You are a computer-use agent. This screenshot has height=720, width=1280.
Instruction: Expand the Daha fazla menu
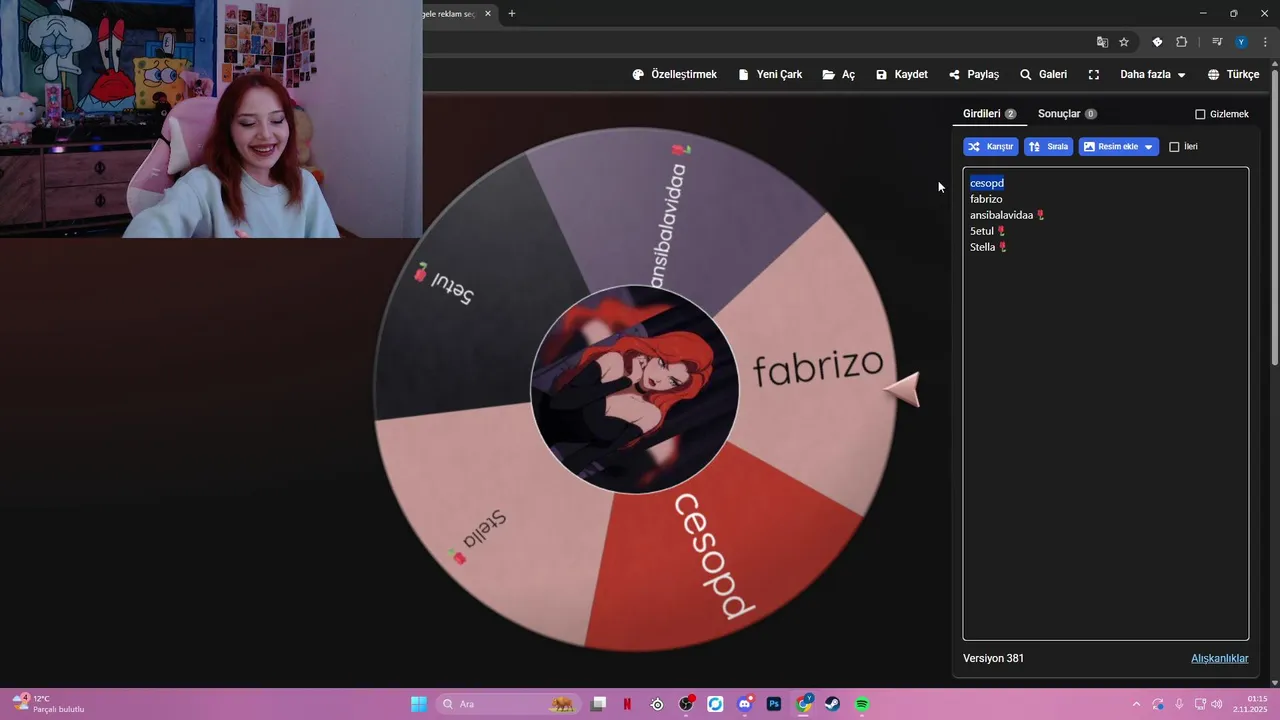pos(1153,75)
